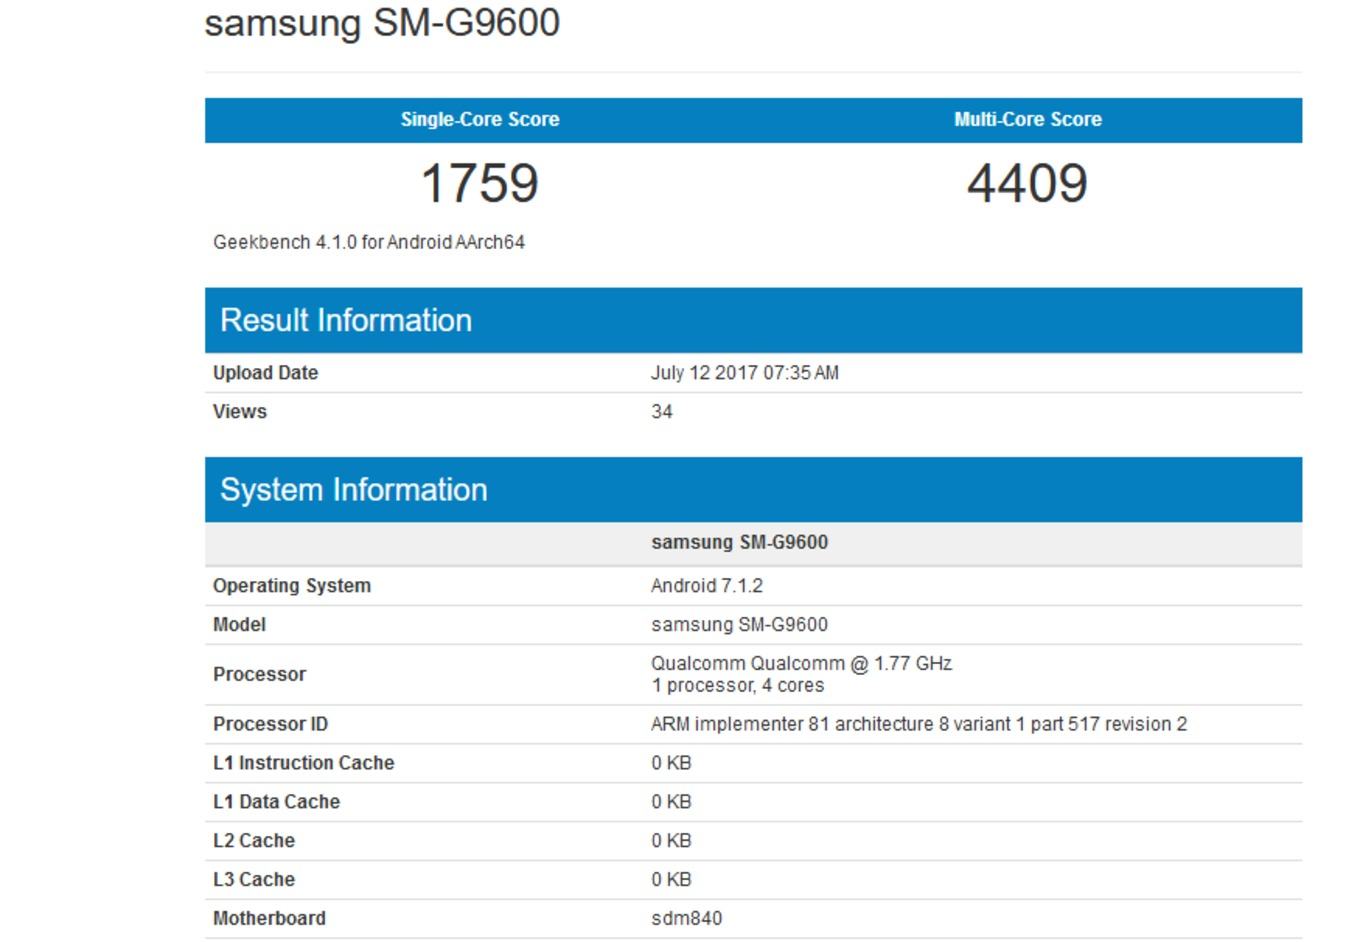Select the Model value 'samsung SM-G9600'
The height and width of the screenshot is (942, 1360).
[x=740, y=625]
